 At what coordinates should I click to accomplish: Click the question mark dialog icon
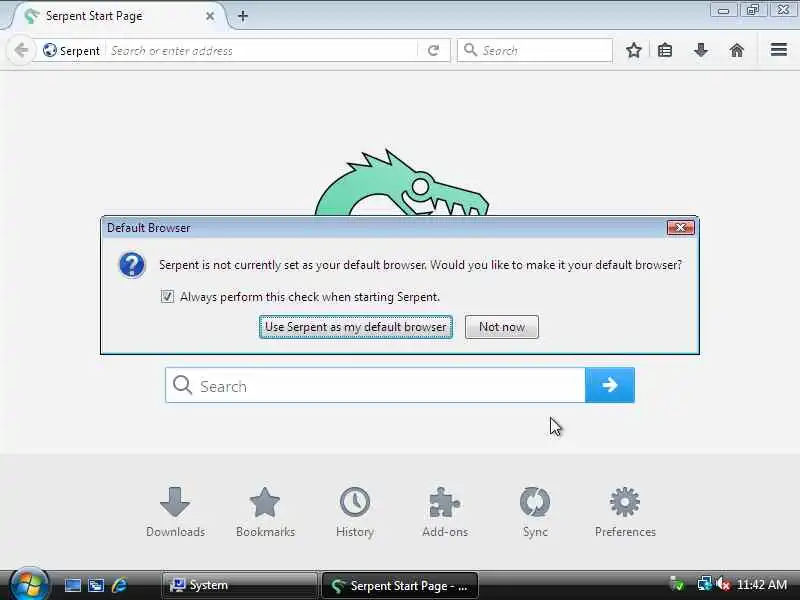coord(132,265)
